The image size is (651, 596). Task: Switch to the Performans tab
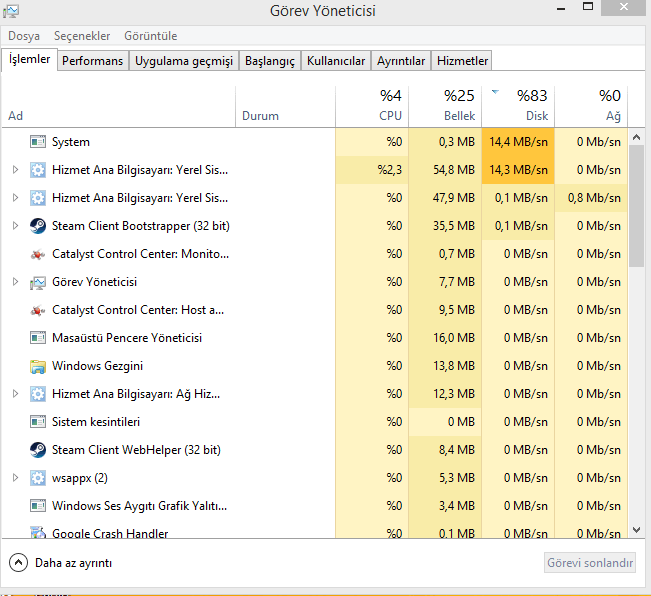coord(92,61)
